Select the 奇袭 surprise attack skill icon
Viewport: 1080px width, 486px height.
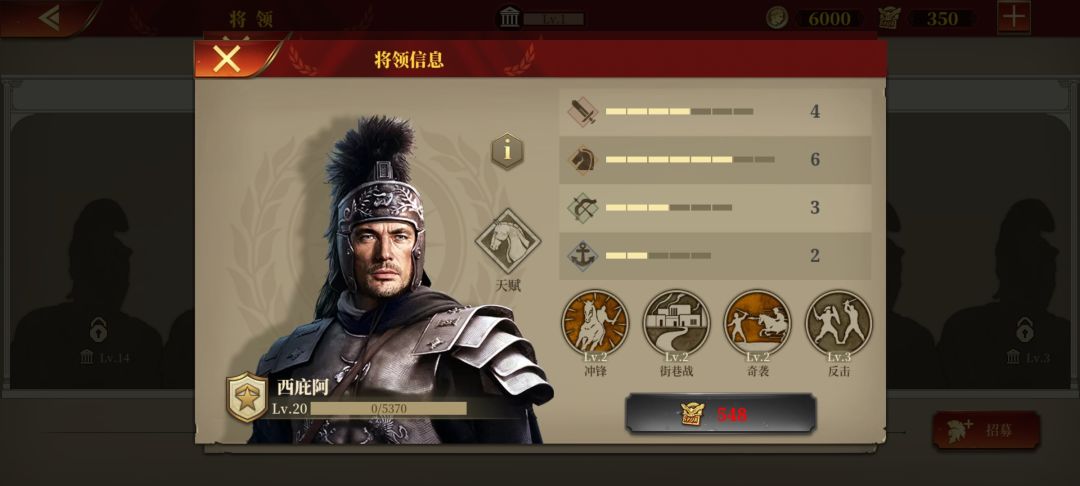click(x=758, y=323)
